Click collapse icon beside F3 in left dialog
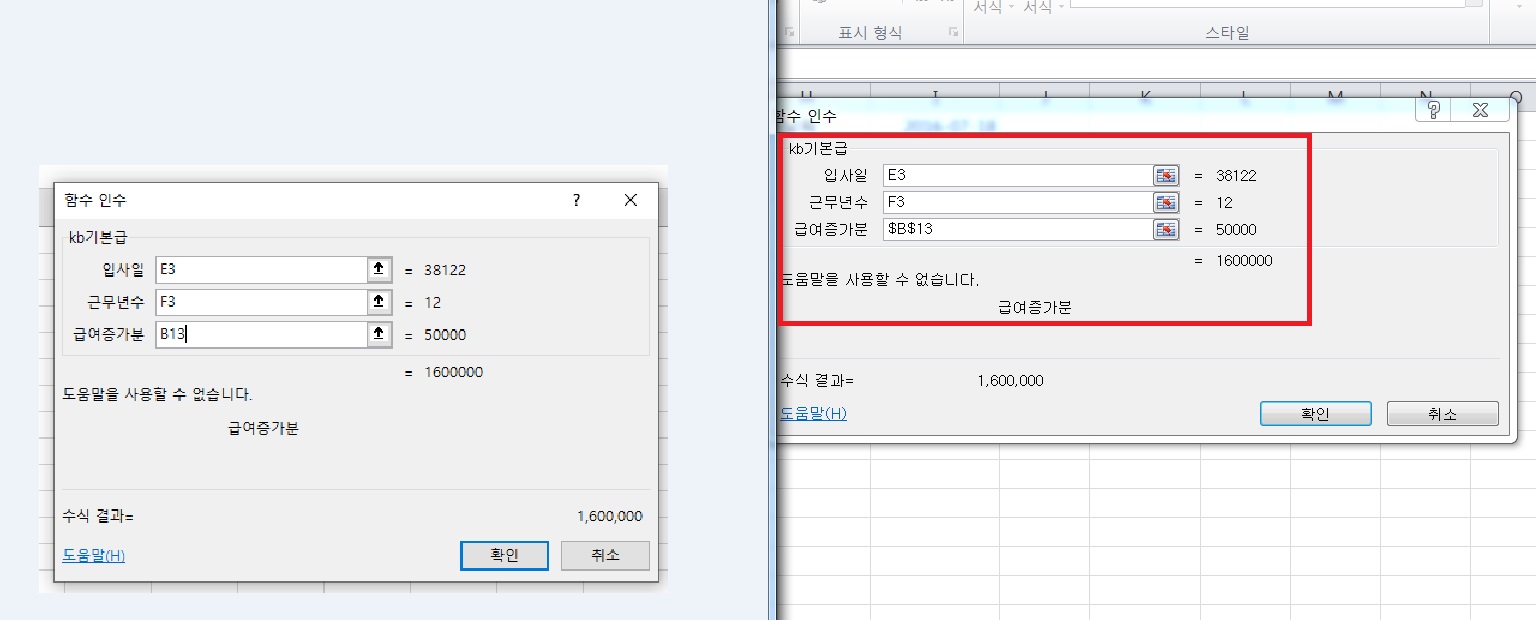 pos(378,303)
